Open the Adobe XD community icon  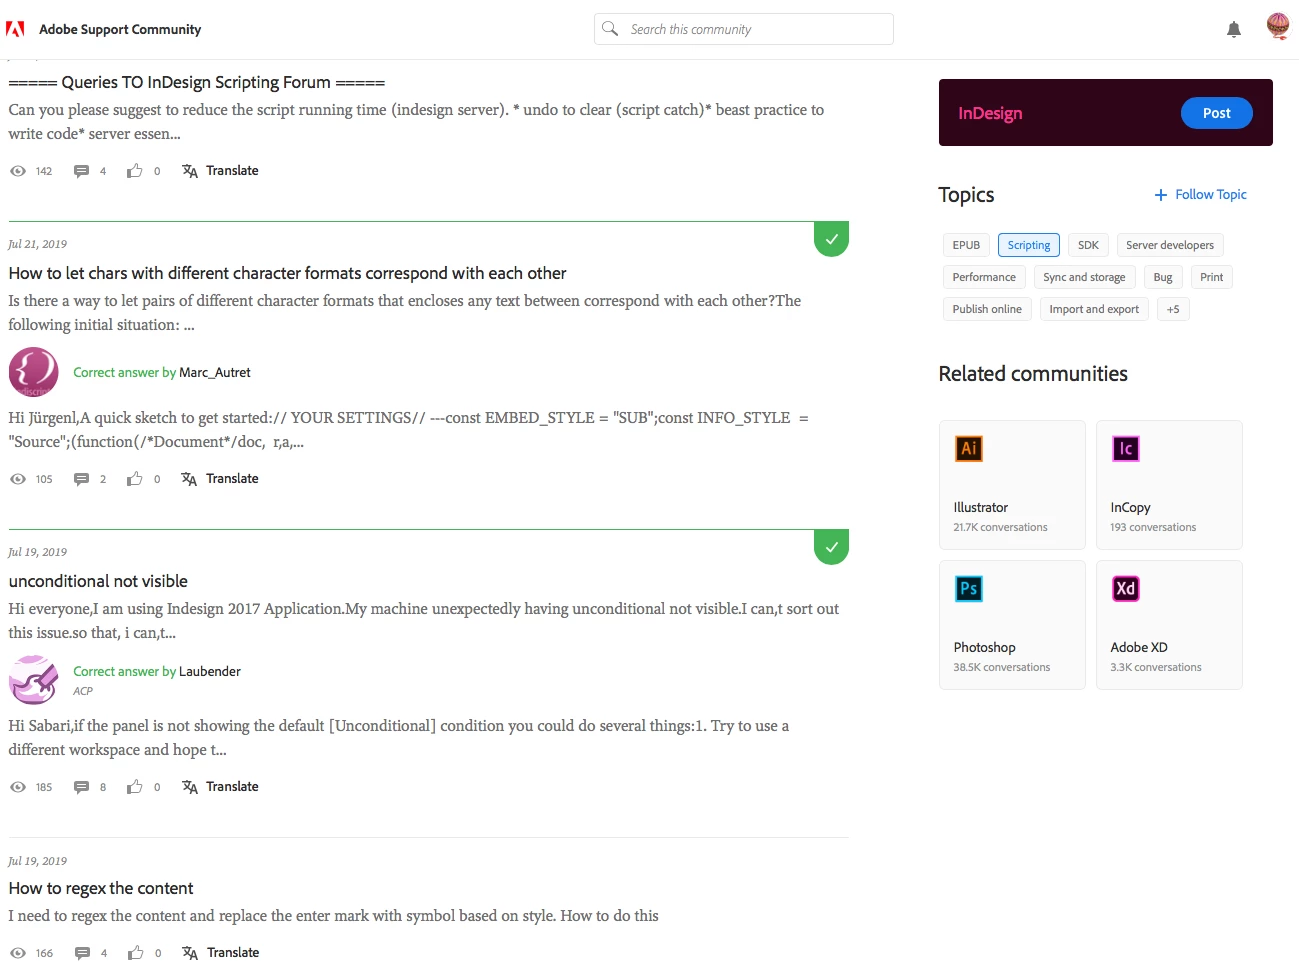click(x=1125, y=588)
